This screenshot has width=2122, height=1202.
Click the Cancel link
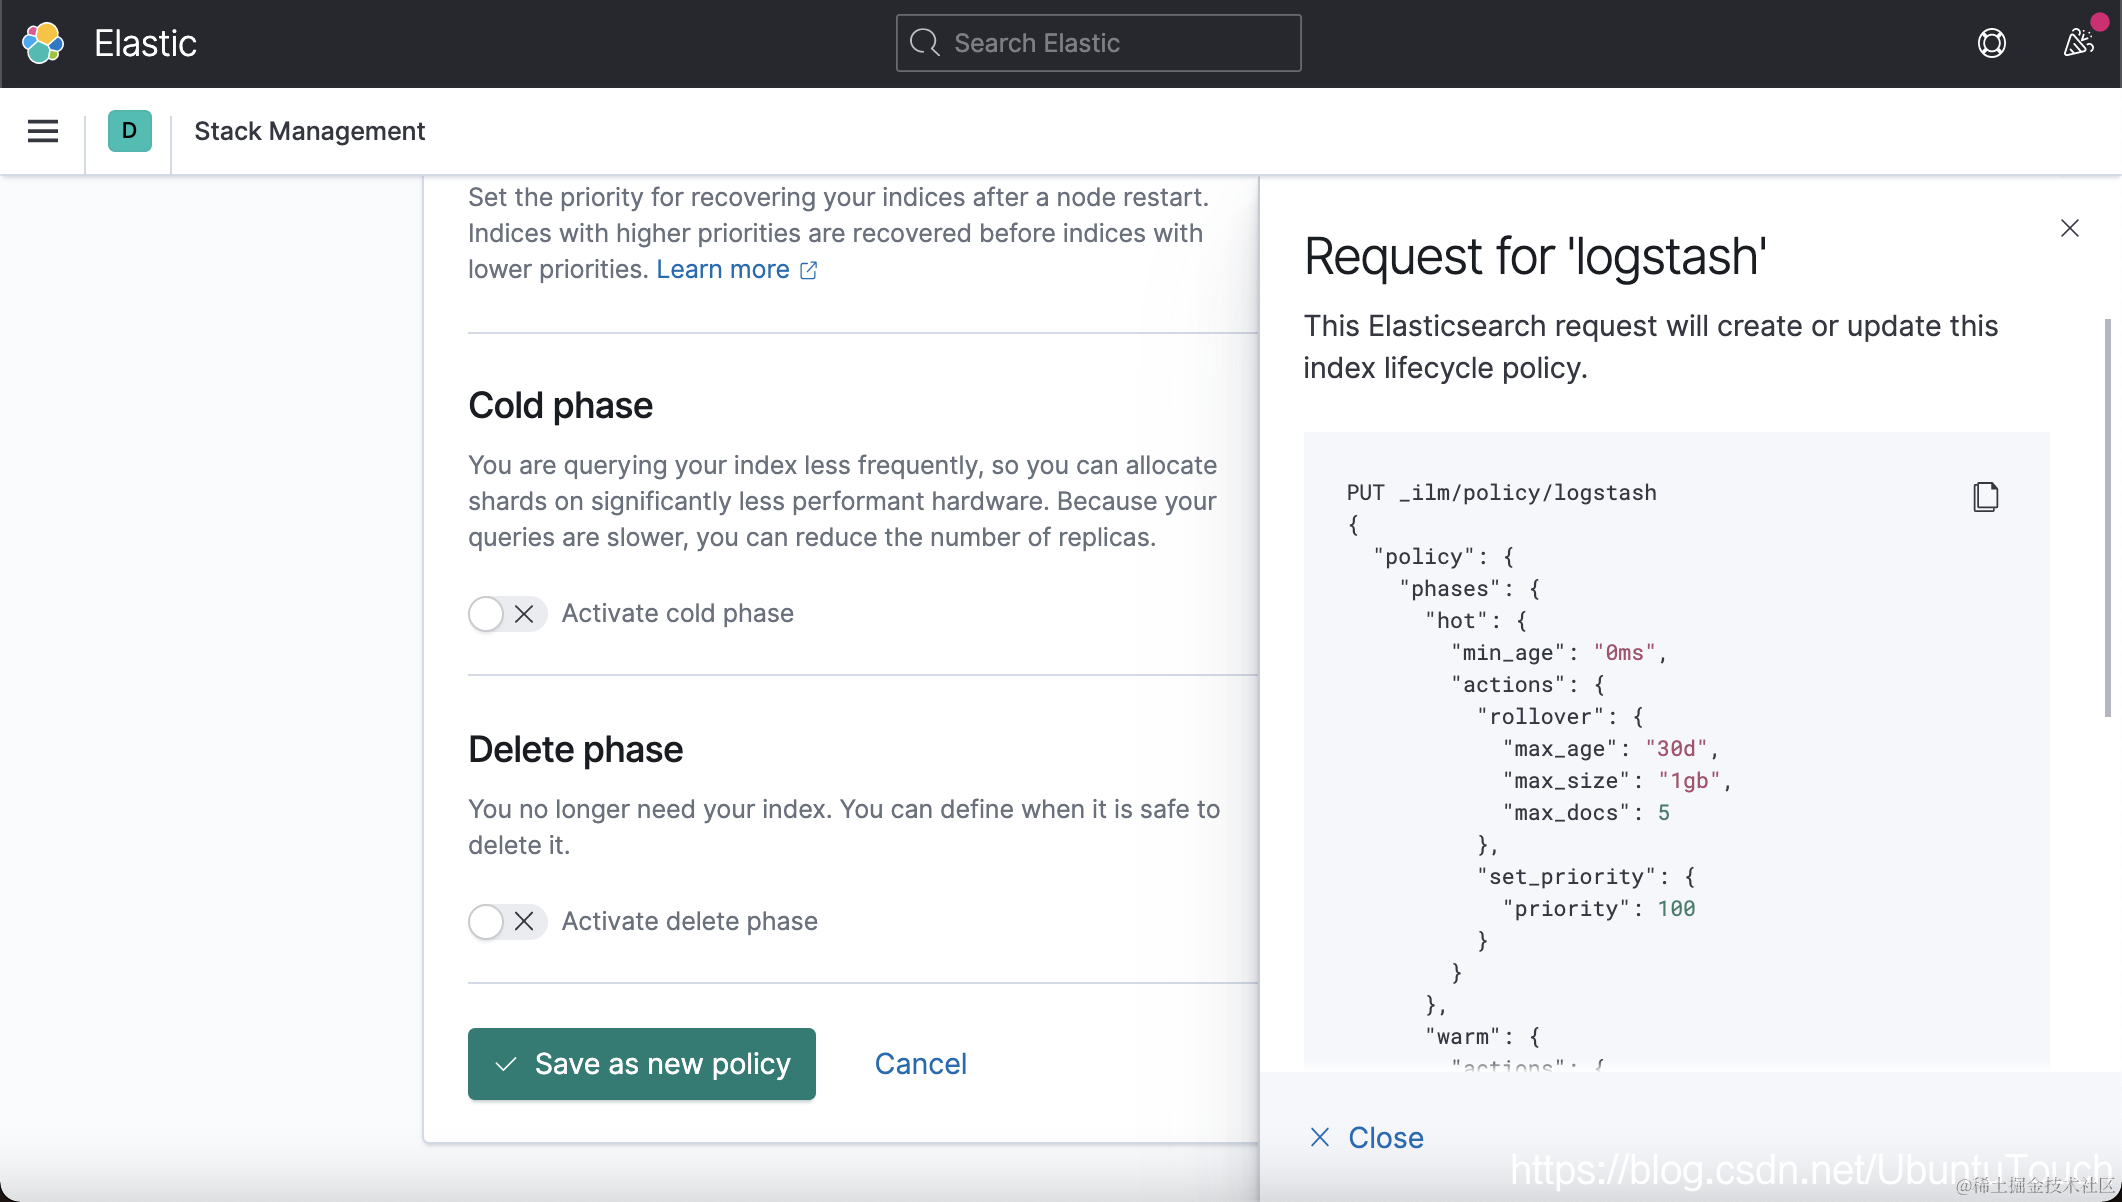pos(920,1063)
